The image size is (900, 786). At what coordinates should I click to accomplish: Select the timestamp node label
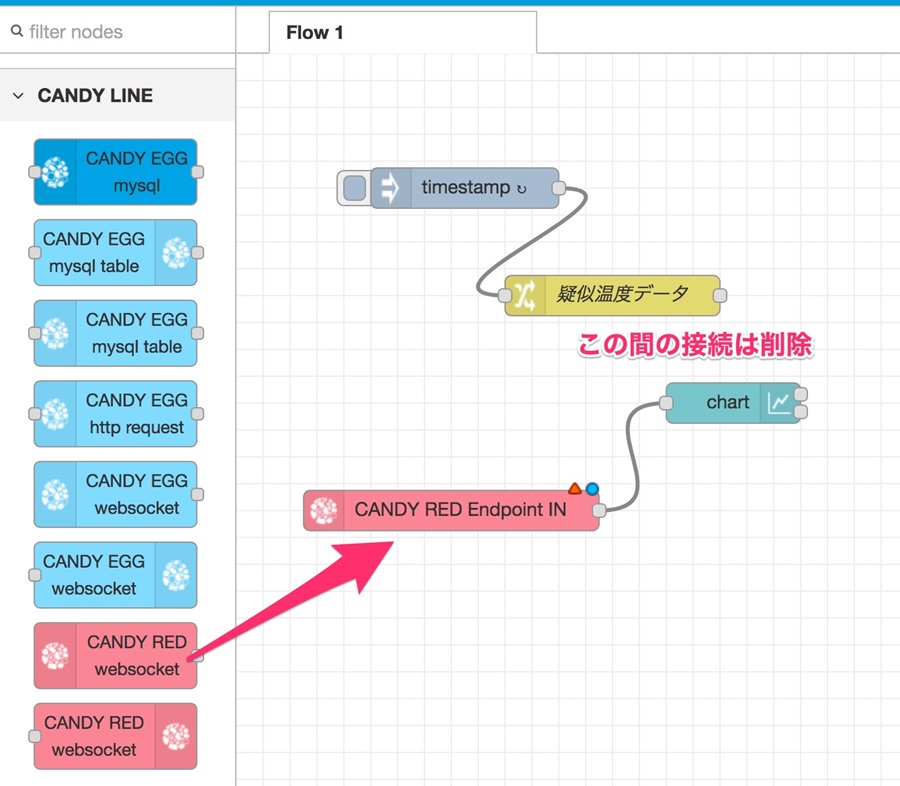tap(465, 187)
